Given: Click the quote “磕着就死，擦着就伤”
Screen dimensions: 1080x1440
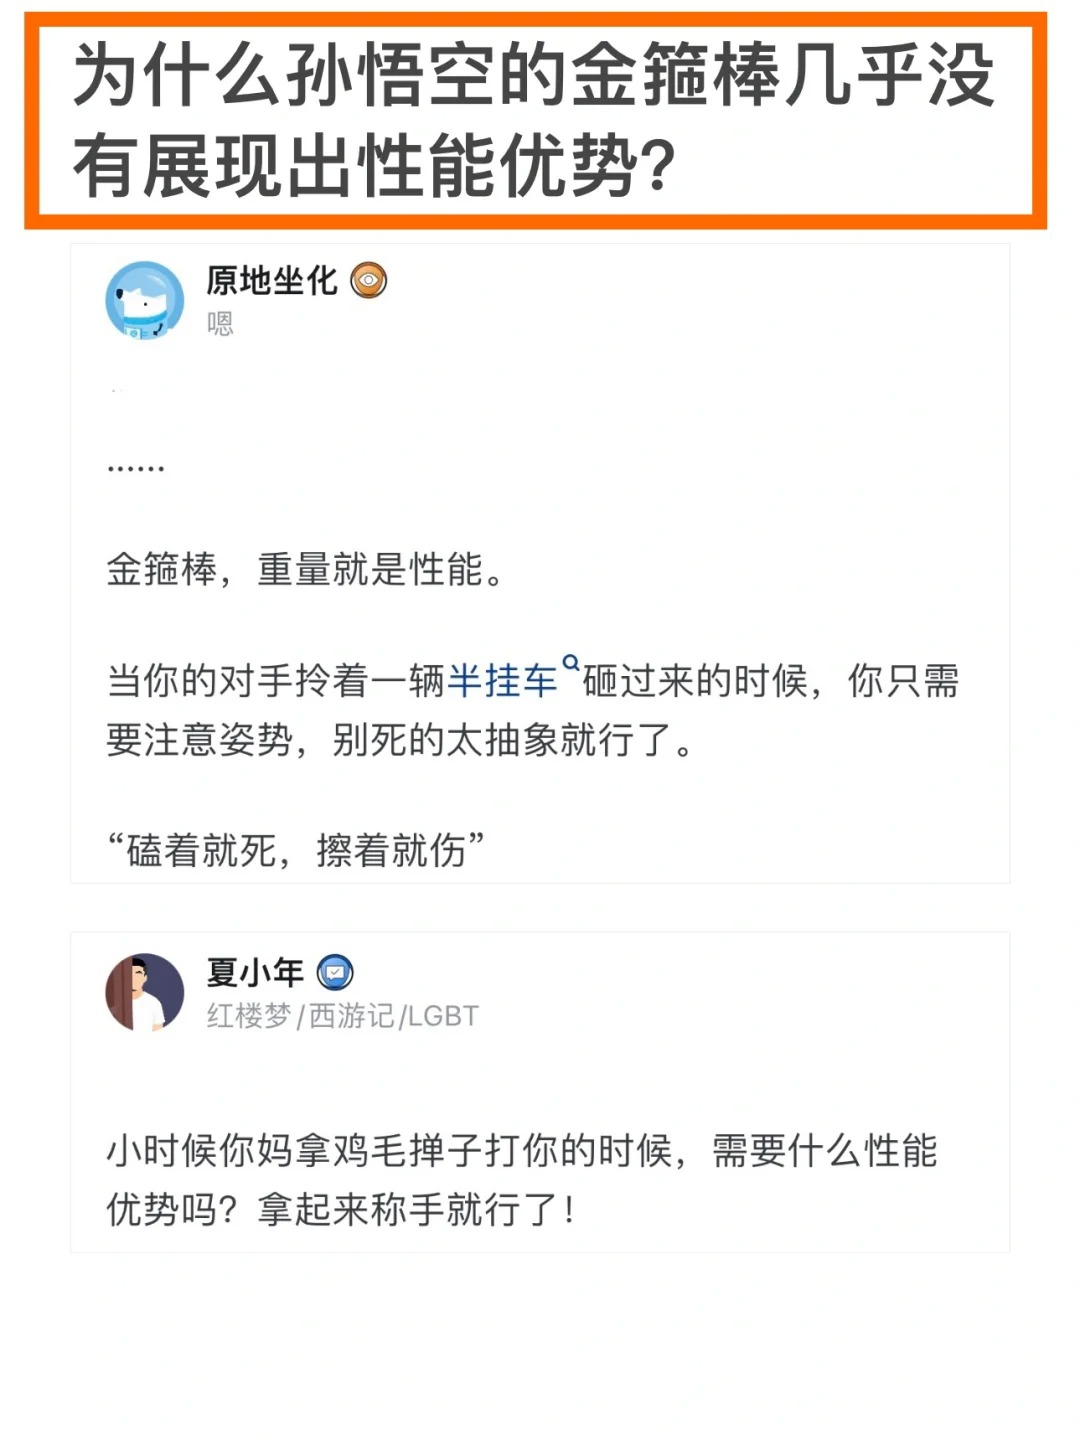Looking at the screenshot, I should pos(295,850).
